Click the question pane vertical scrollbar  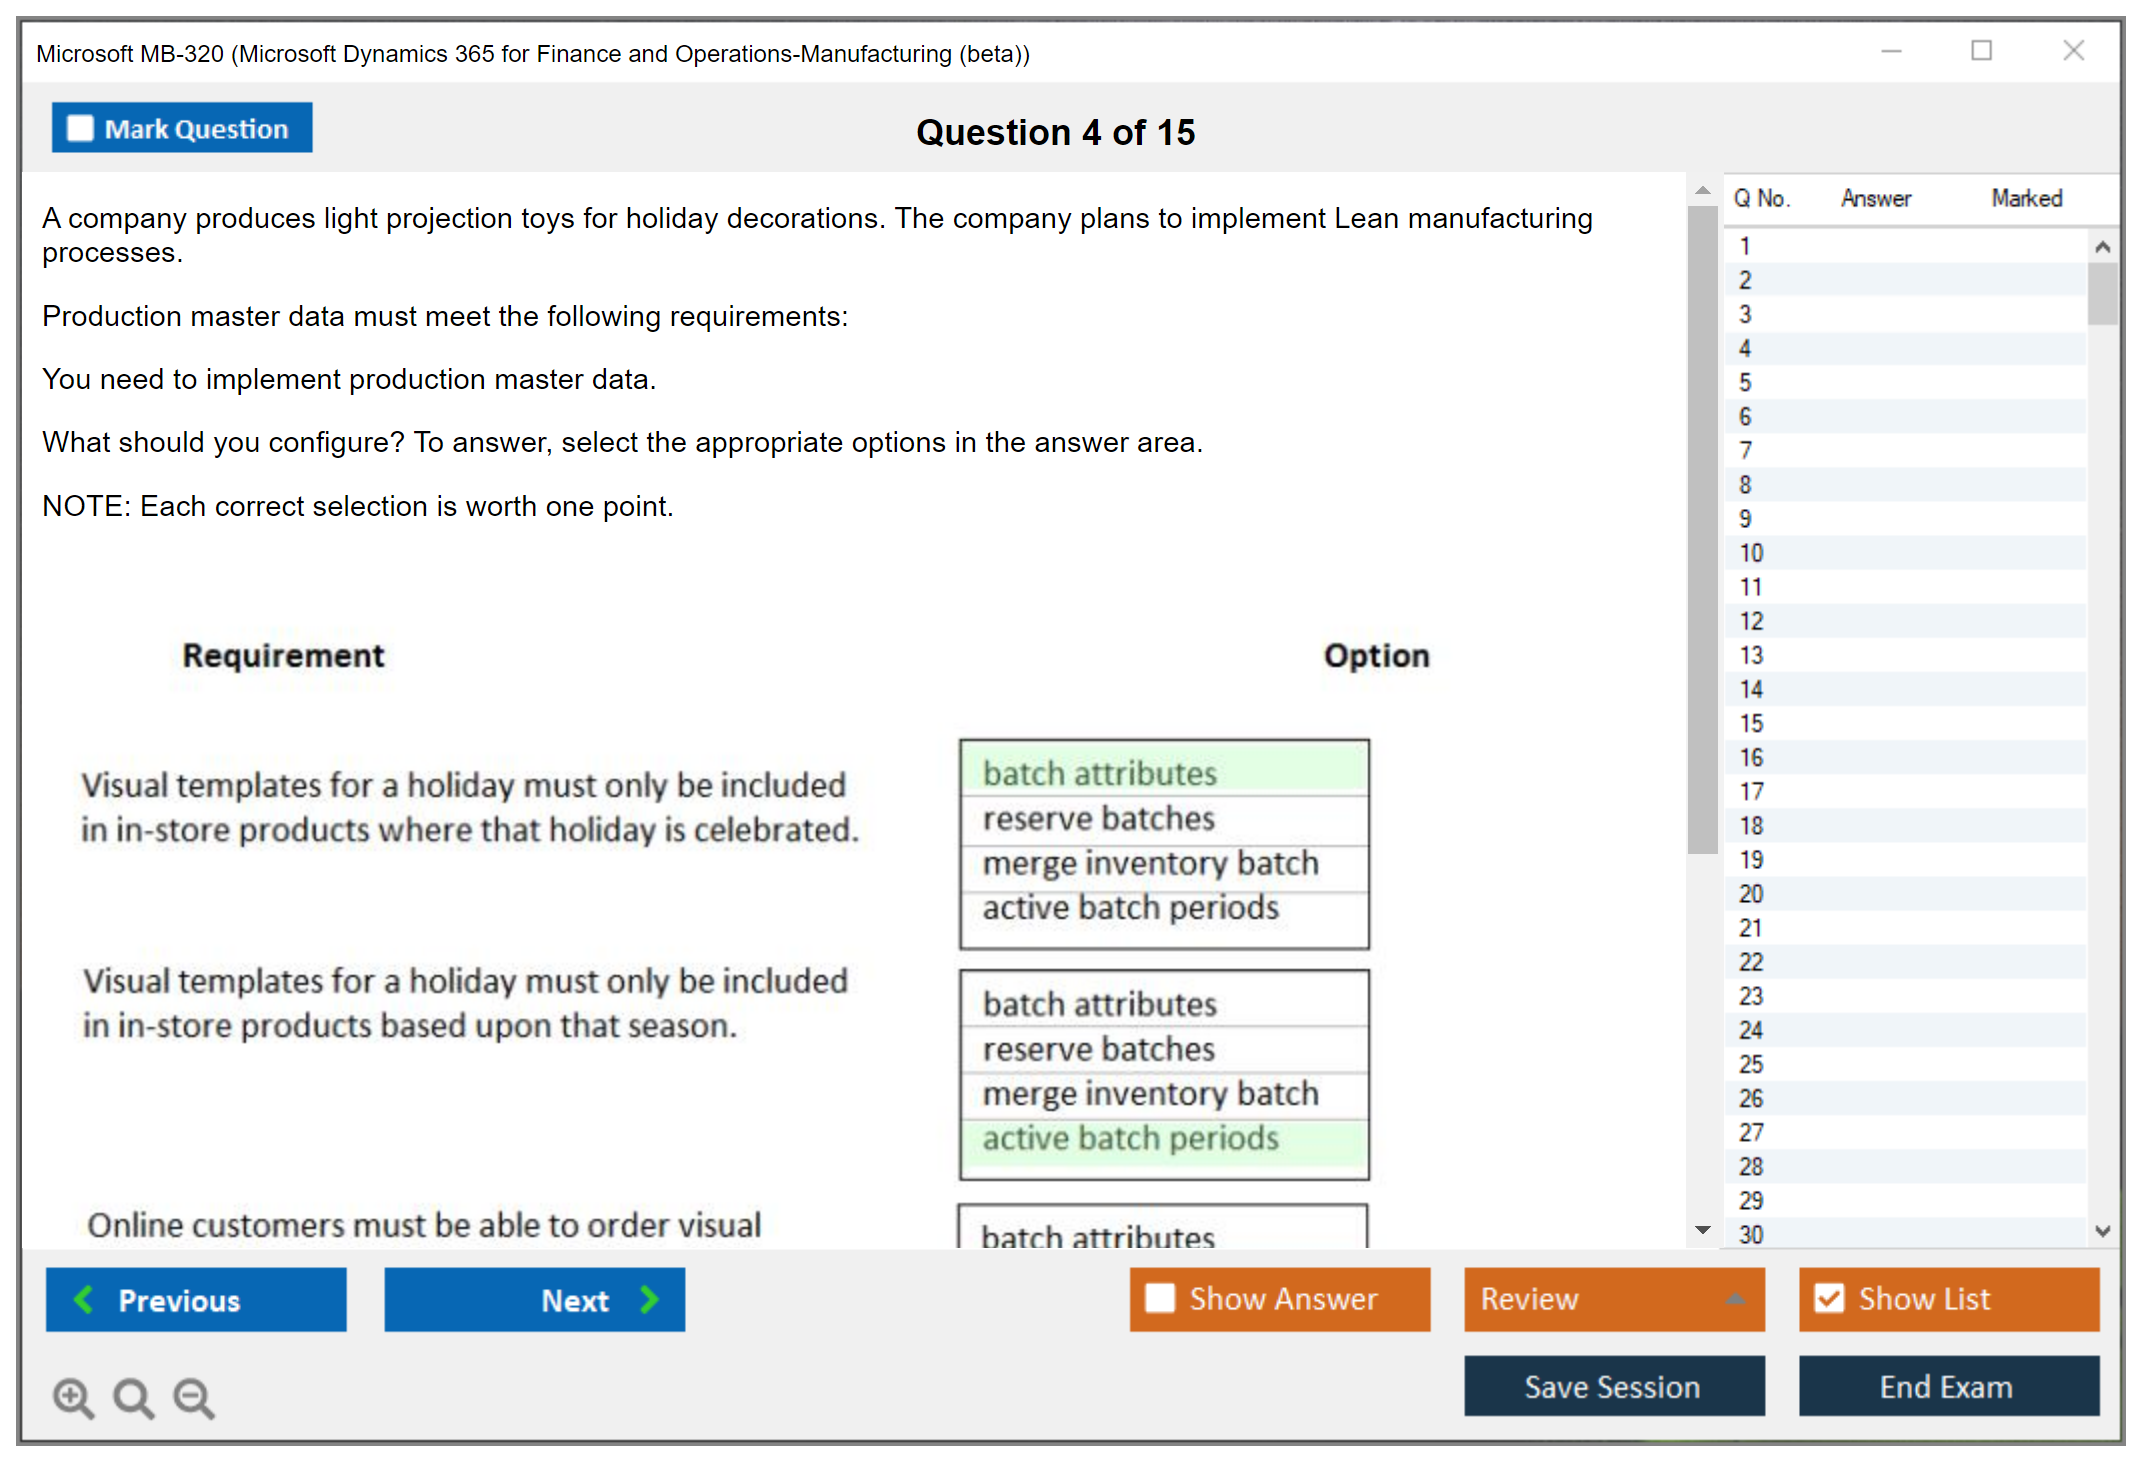pyautogui.click(x=1702, y=530)
